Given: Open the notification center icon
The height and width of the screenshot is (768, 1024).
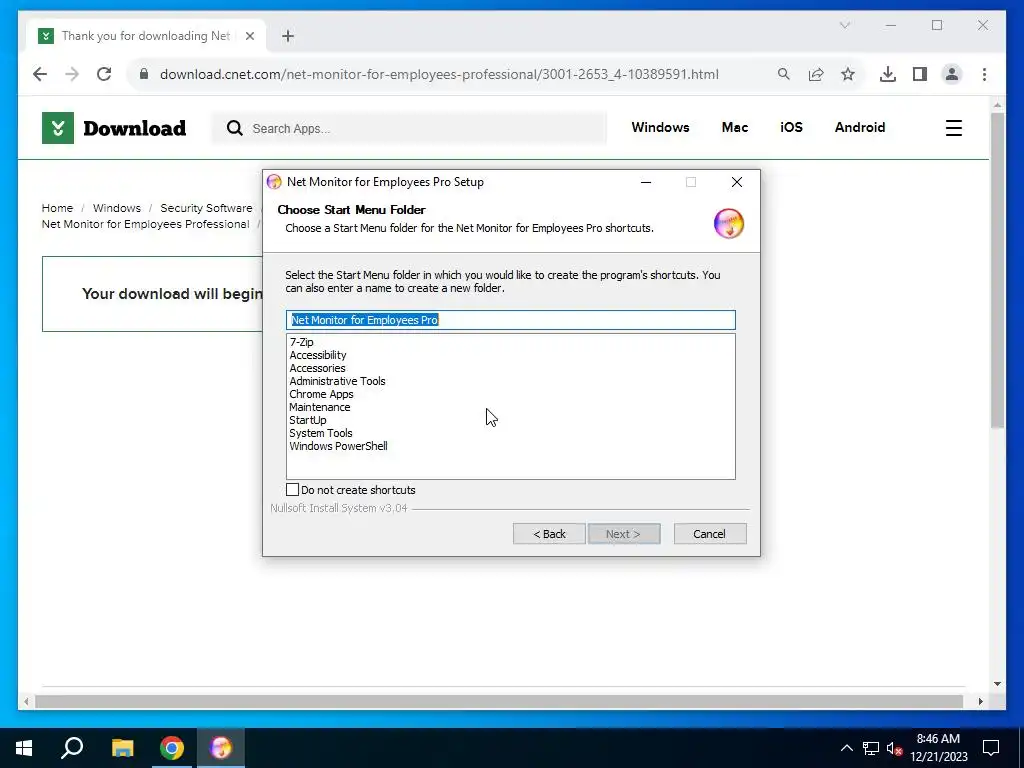Looking at the screenshot, I should click(991, 748).
